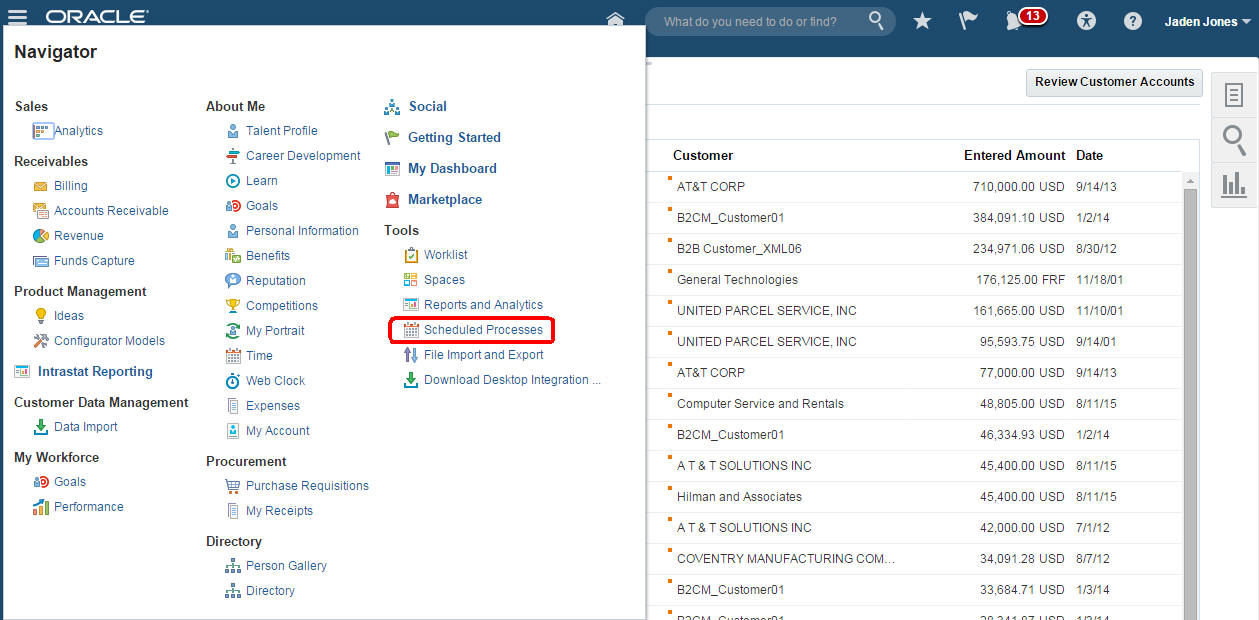Viewport: 1259px width, 620px height.
Task: Open My Account link
Action: pos(278,431)
